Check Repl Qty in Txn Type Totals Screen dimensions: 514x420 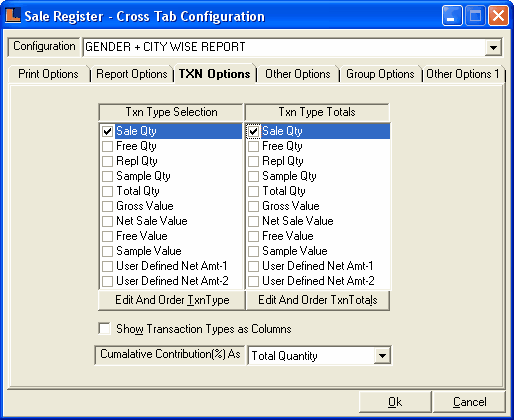click(253, 161)
